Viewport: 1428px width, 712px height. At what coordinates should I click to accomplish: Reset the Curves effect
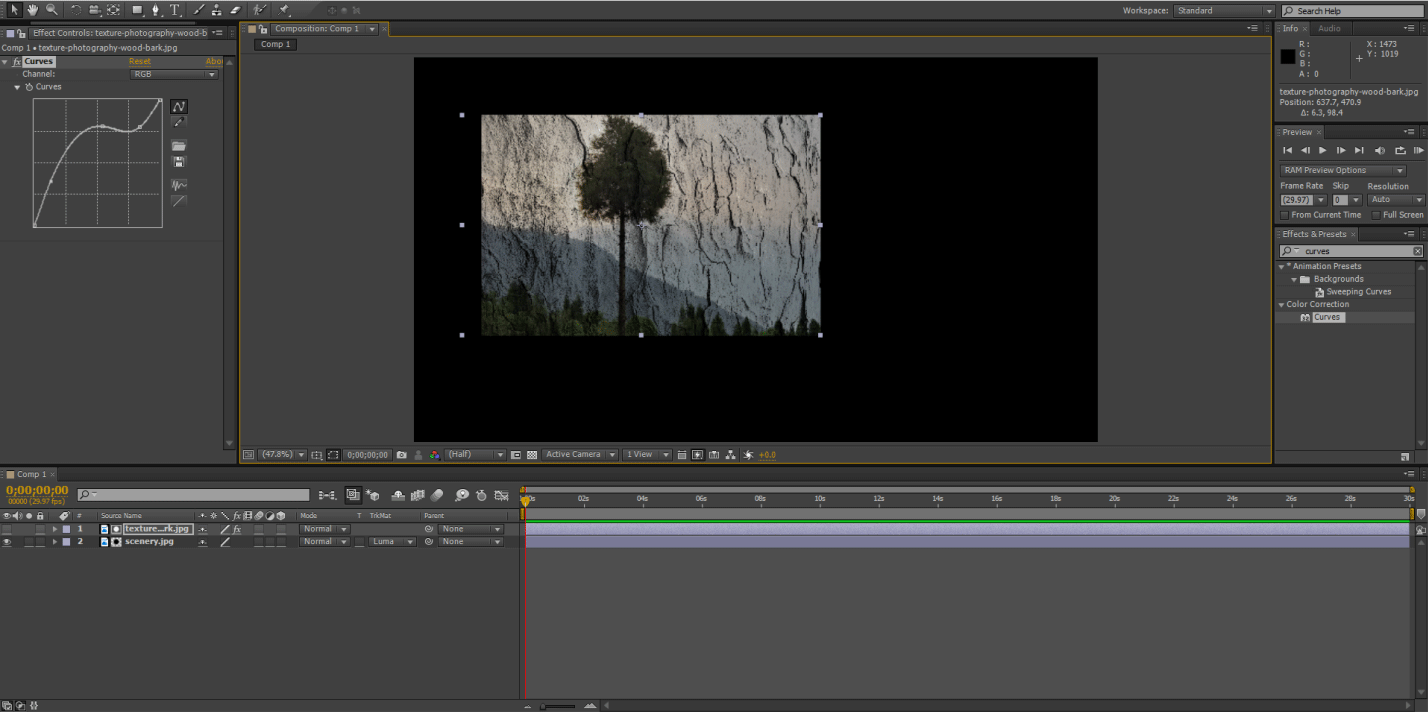[x=140, y=62]
